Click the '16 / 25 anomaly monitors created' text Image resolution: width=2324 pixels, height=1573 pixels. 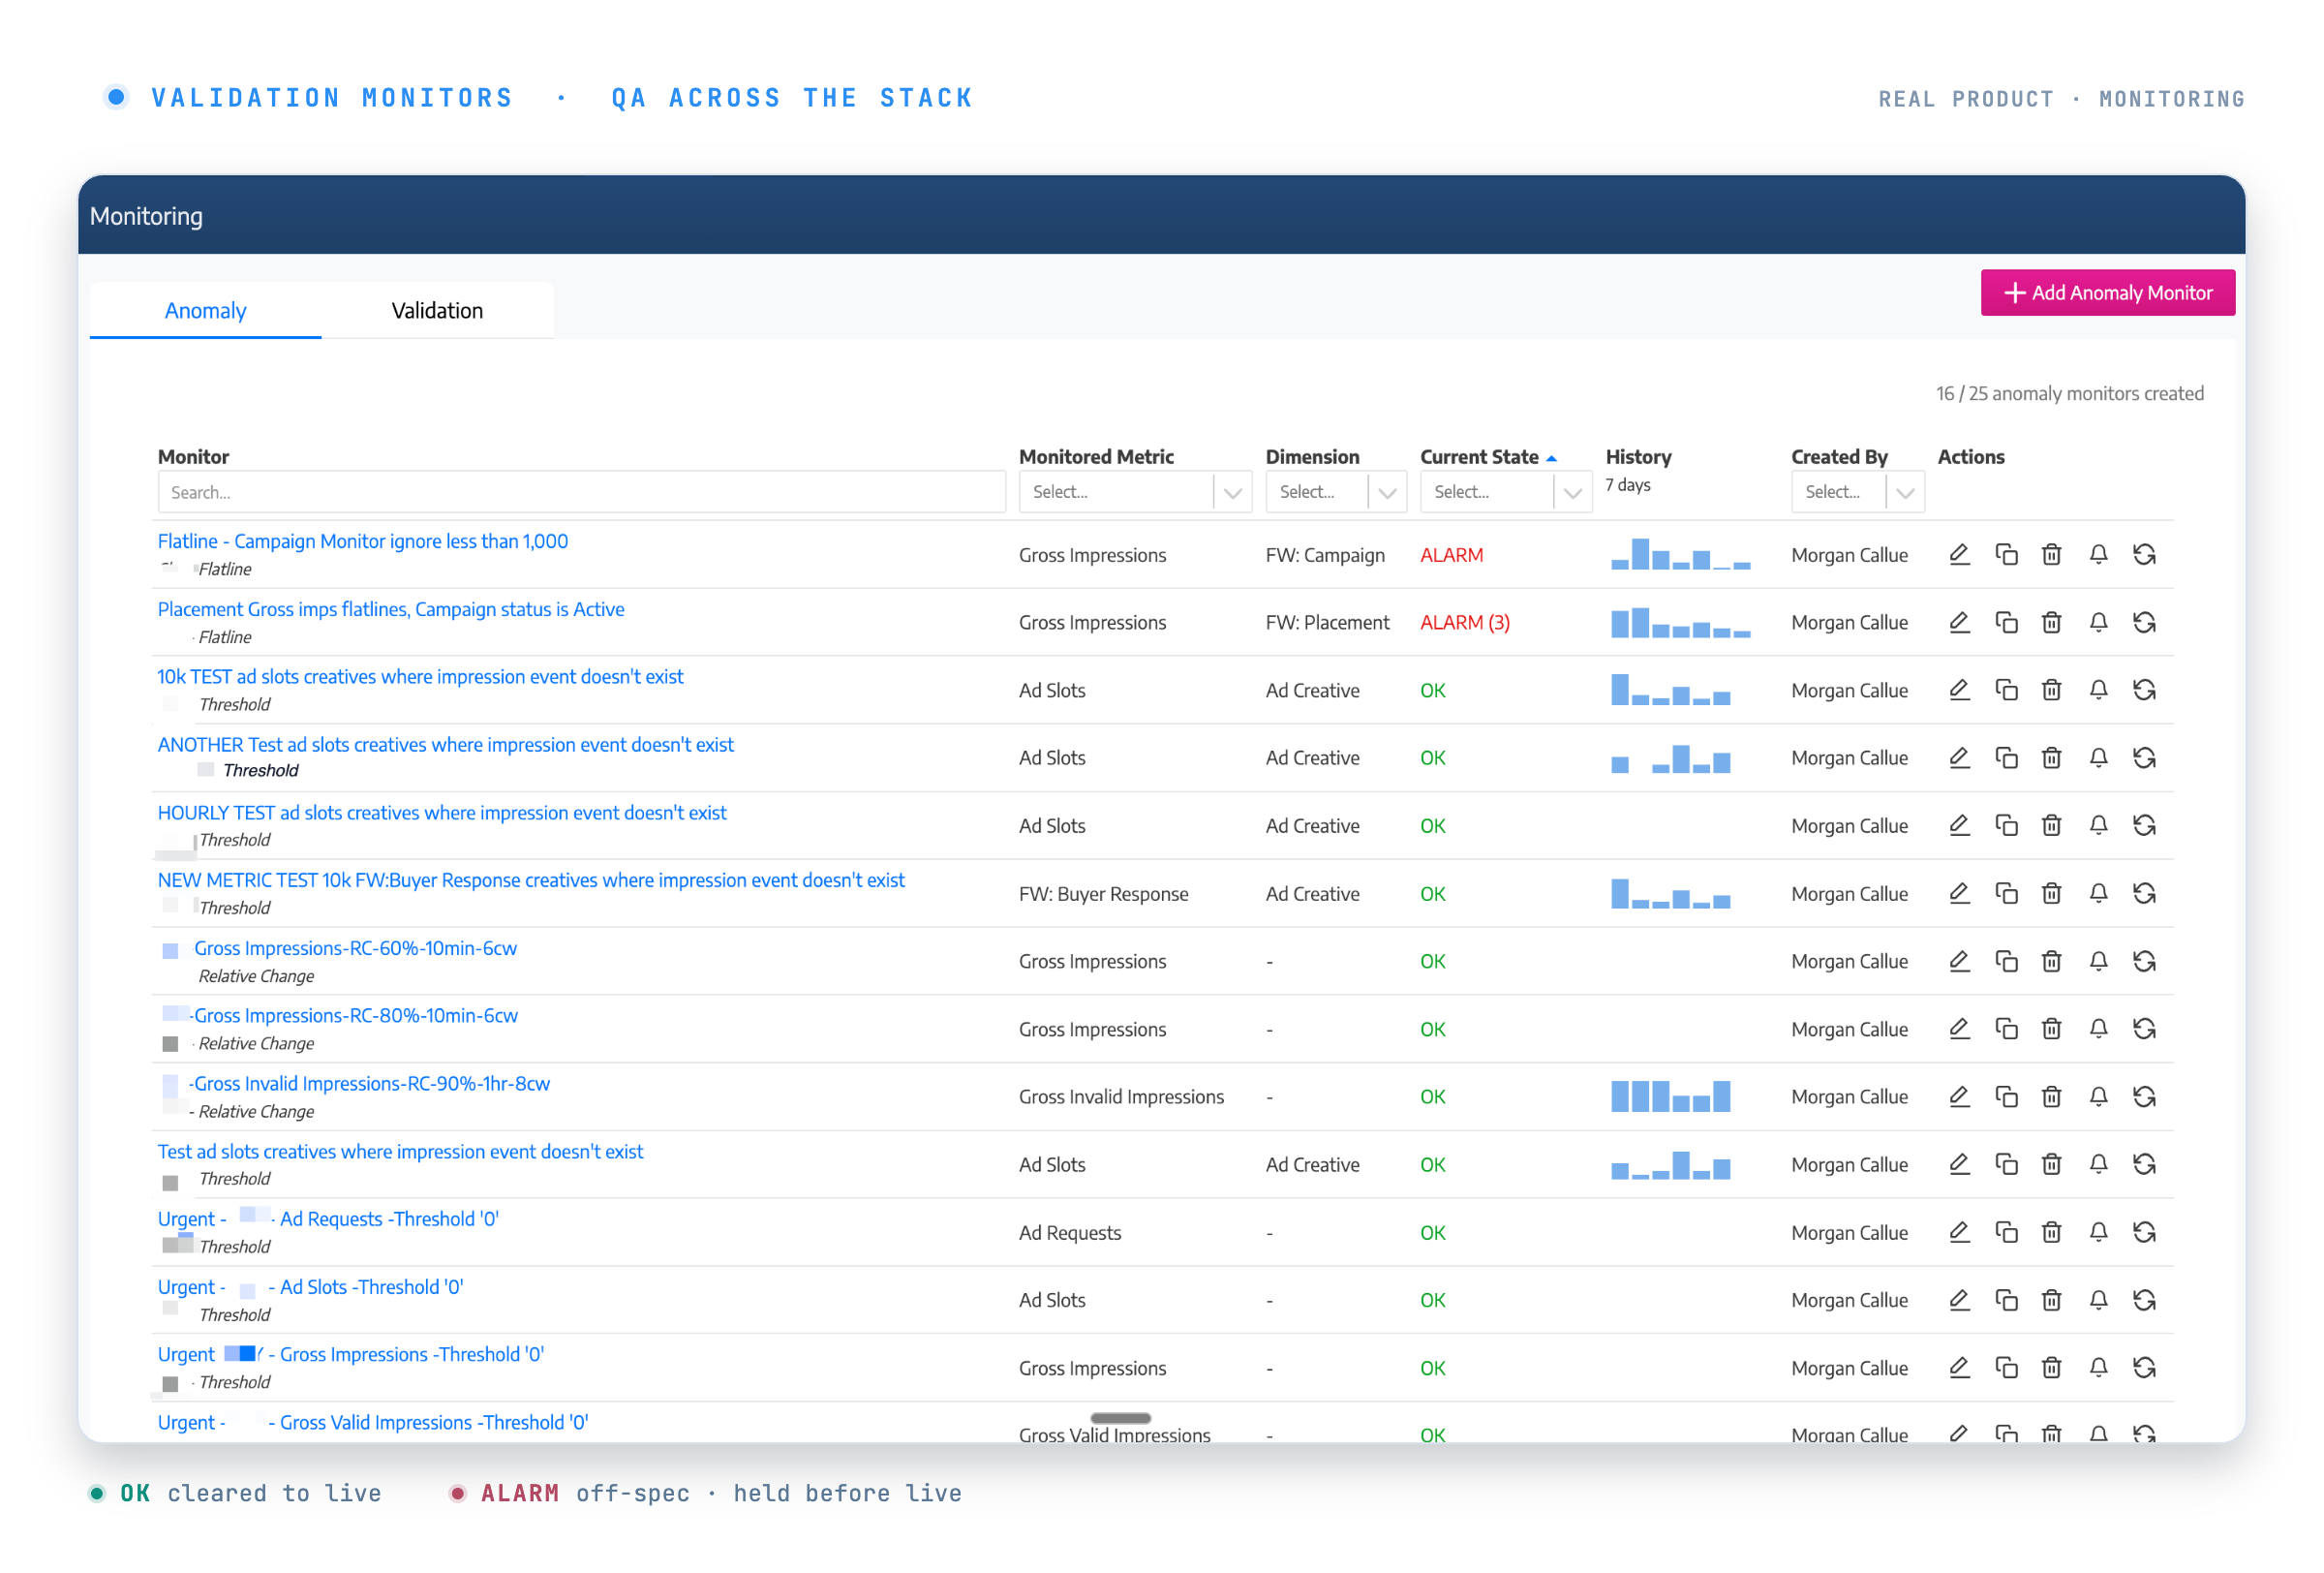[x=2069, y=394]
